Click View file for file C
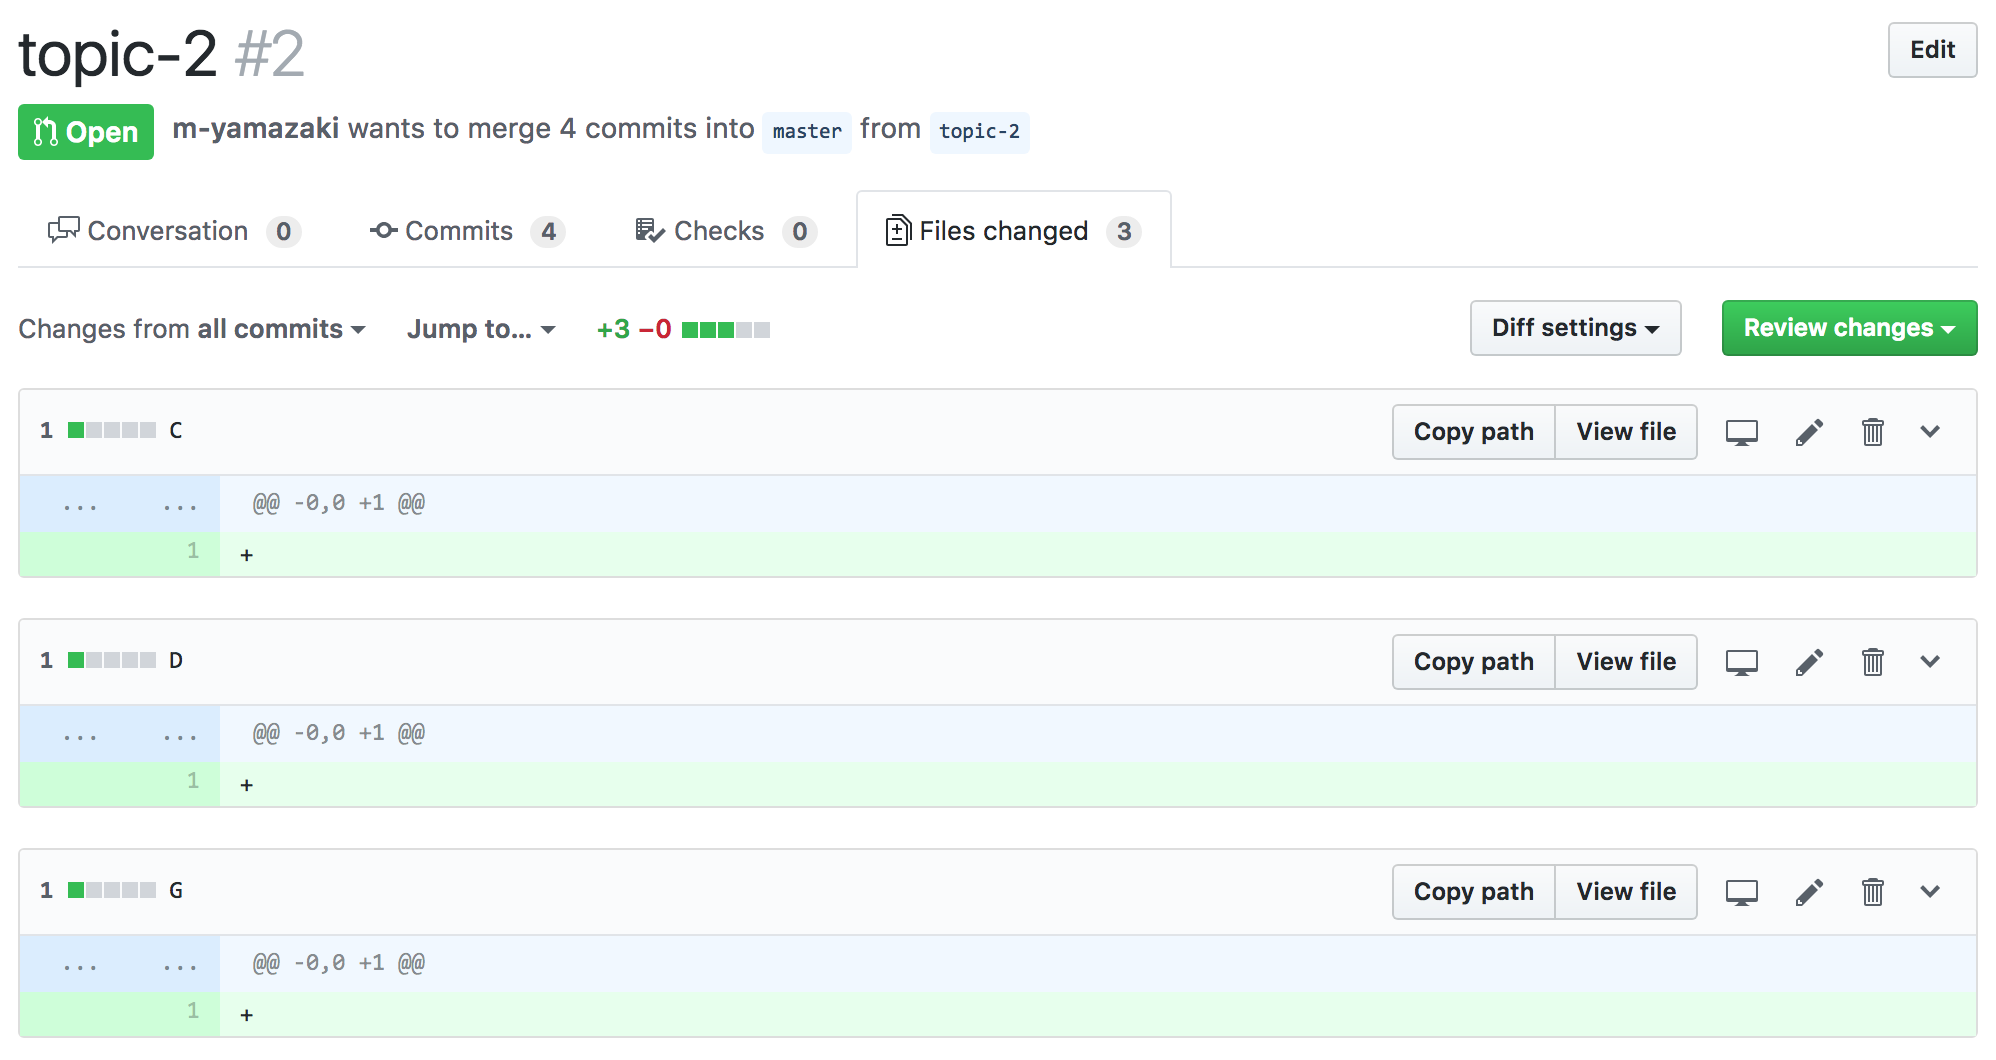1996x1060 pixels. [x=1626, y=432]
